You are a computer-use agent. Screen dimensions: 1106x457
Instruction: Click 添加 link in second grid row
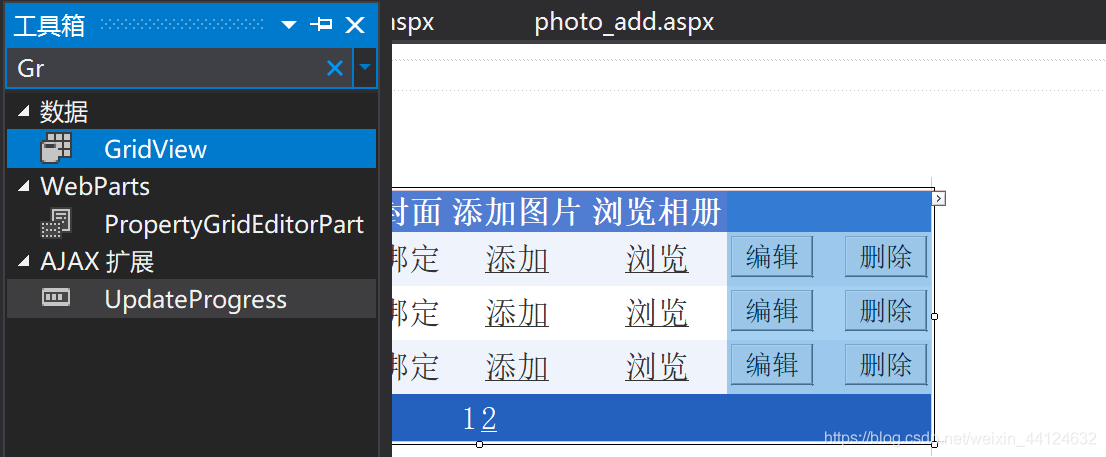(x=517, y=313)
